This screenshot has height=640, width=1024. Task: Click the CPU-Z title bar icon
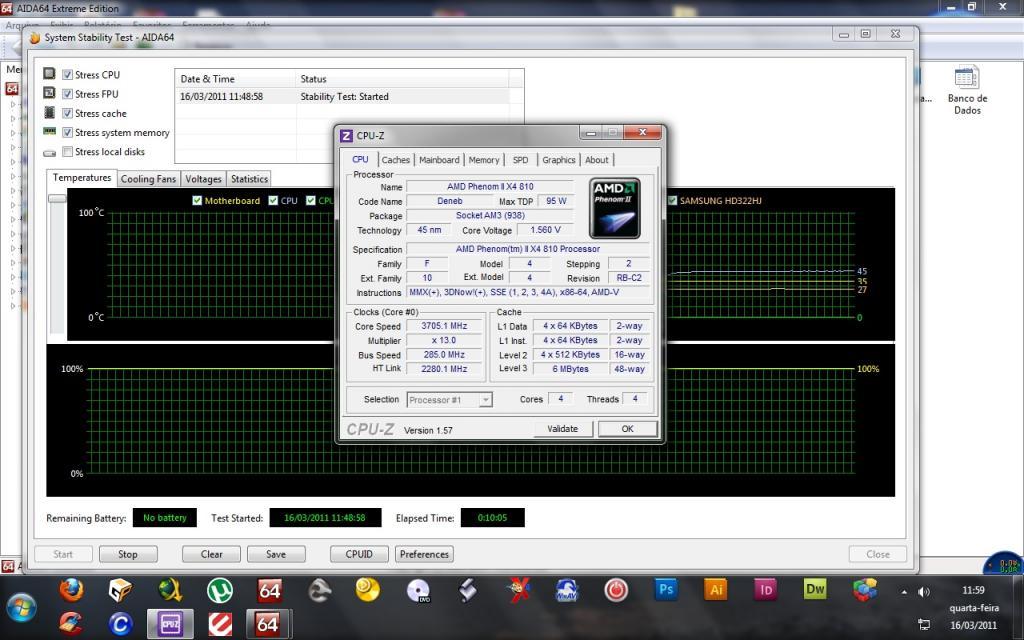pos(347,136)
